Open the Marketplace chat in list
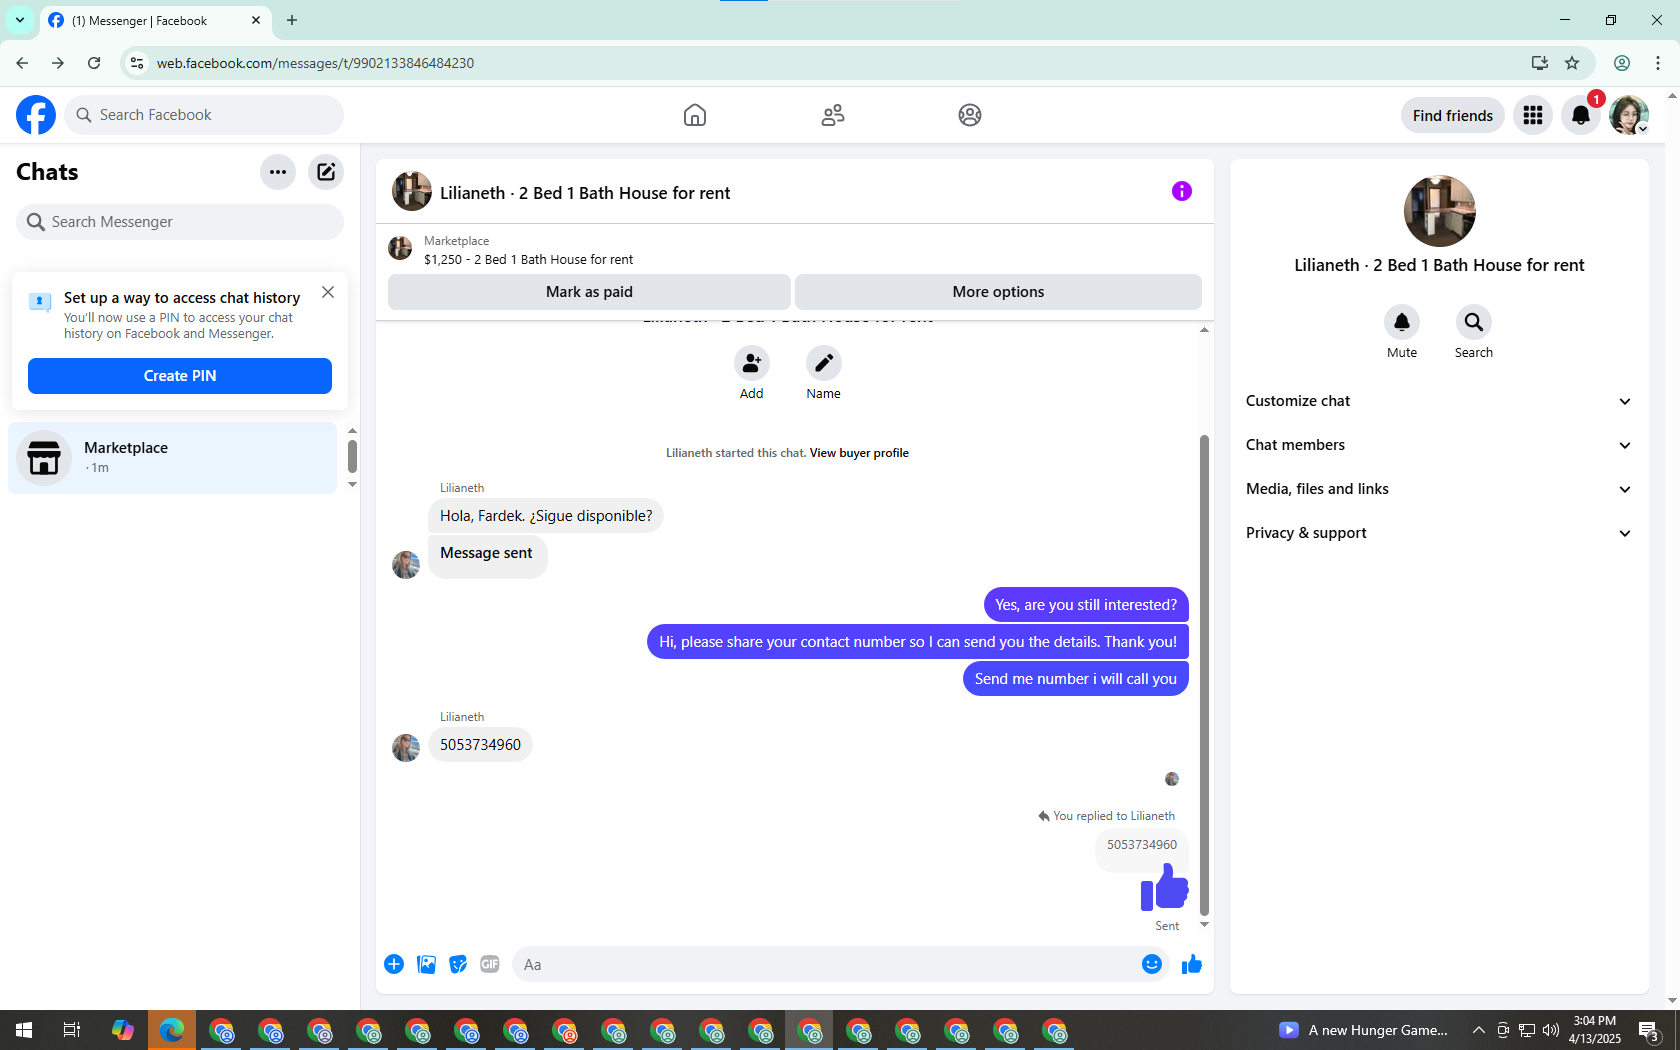 (x=173, y=457)
